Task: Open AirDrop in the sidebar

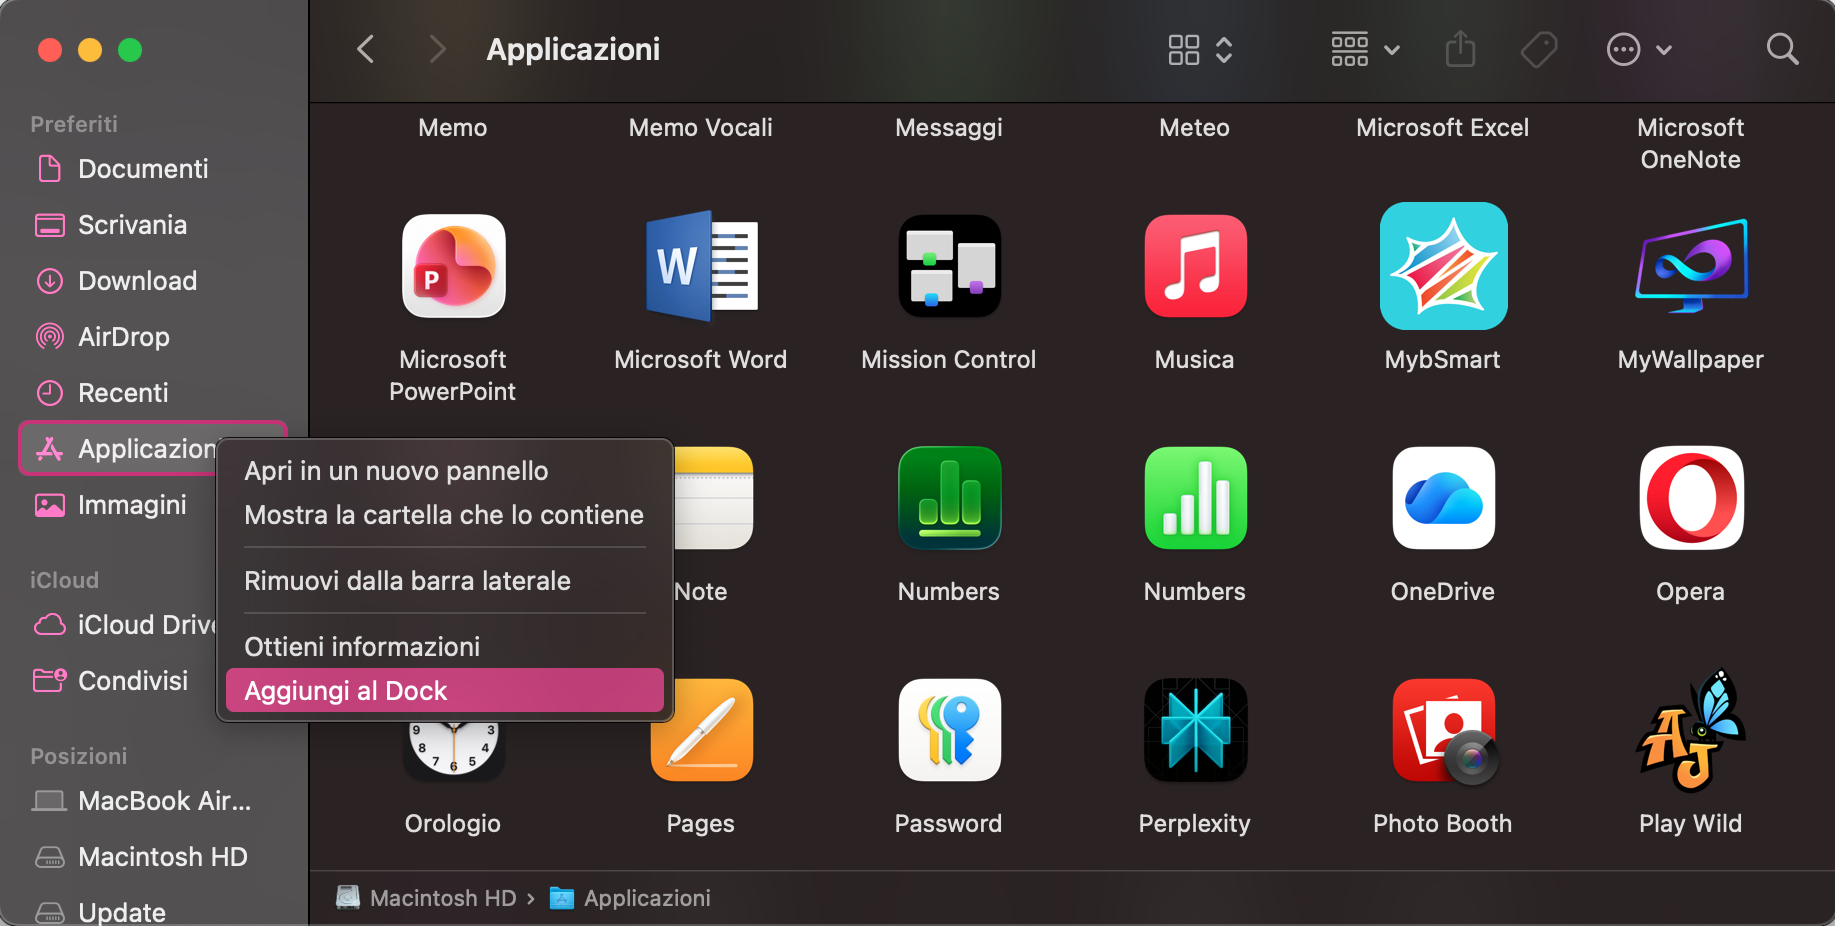Action: click(155, 337)
